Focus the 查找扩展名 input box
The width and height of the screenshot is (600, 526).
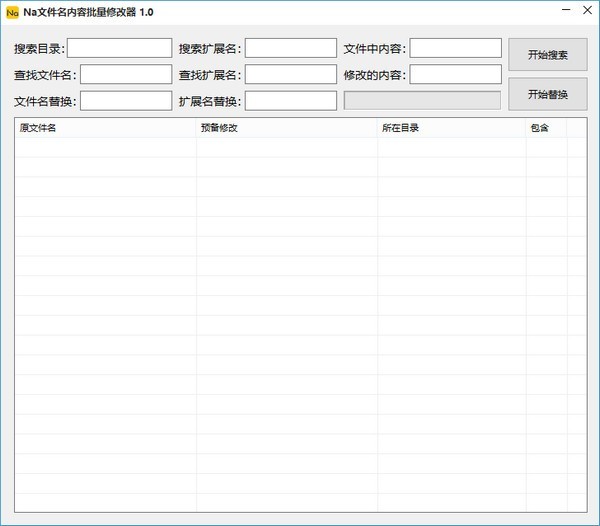(x=290, y=74)
